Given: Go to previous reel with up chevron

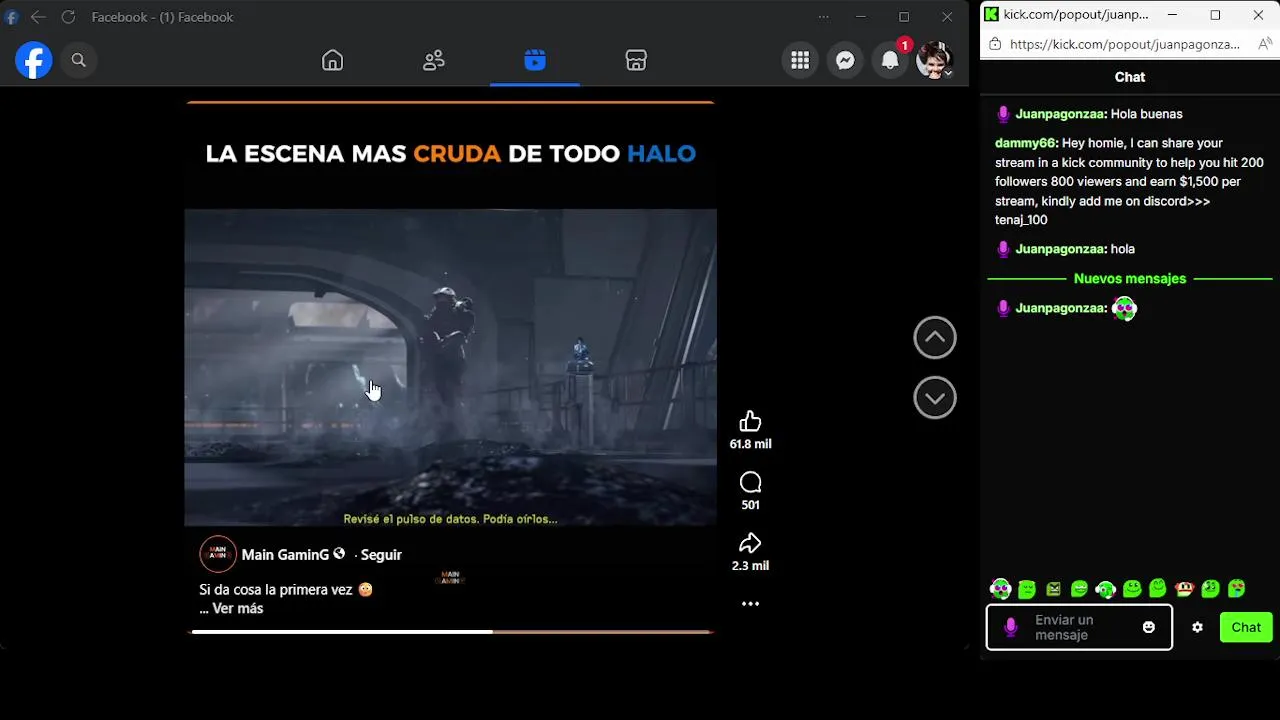Looking at the screenshot, I should click(935, 338).
